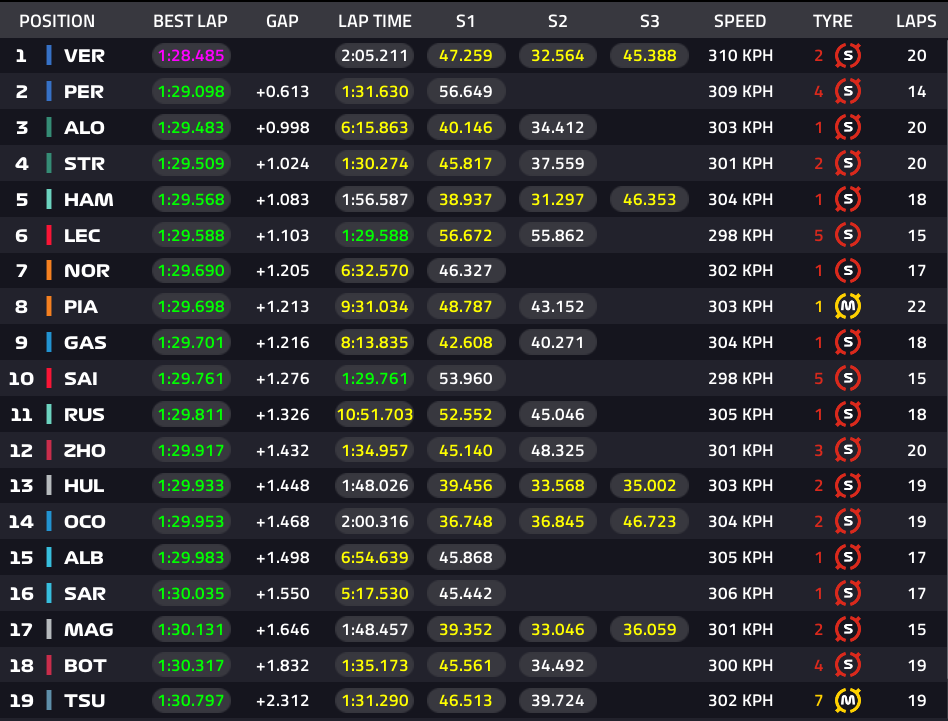Click the soft tyre icon in ZHO's row
This screenshot has width=948, height=721.
coord(848,450)
